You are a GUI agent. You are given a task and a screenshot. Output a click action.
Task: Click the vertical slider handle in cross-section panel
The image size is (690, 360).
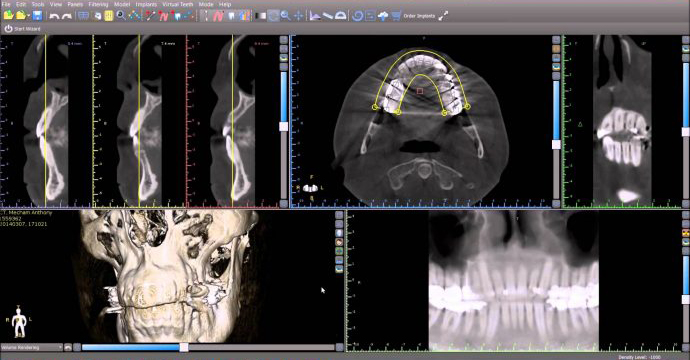click(284, 126)
